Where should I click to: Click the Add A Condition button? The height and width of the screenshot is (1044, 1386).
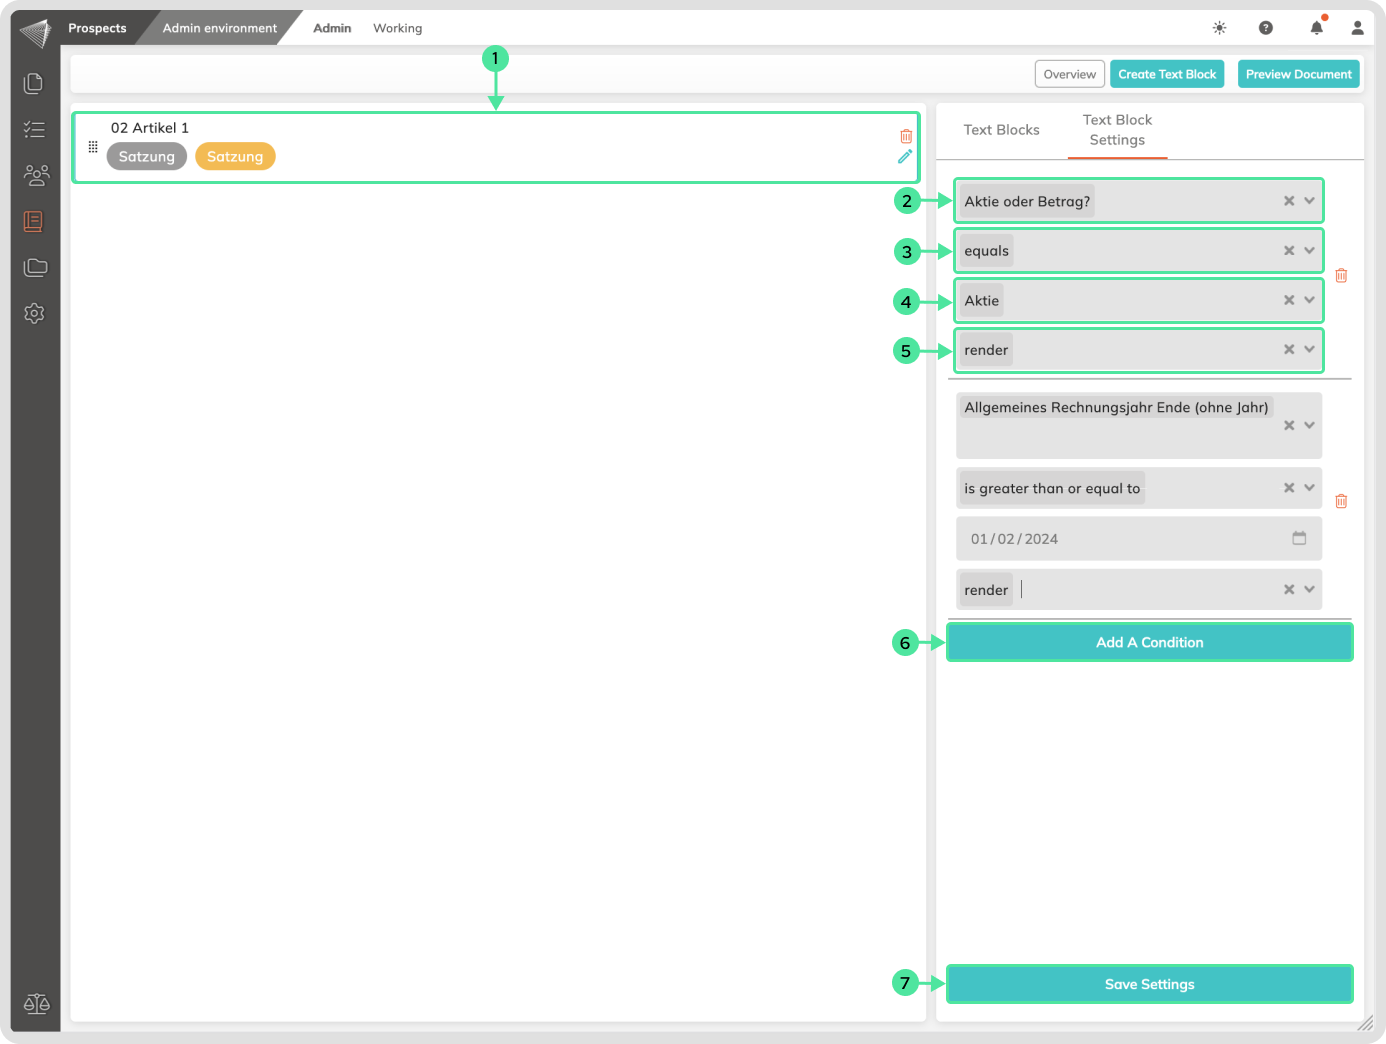click(x=1149, y=642)
